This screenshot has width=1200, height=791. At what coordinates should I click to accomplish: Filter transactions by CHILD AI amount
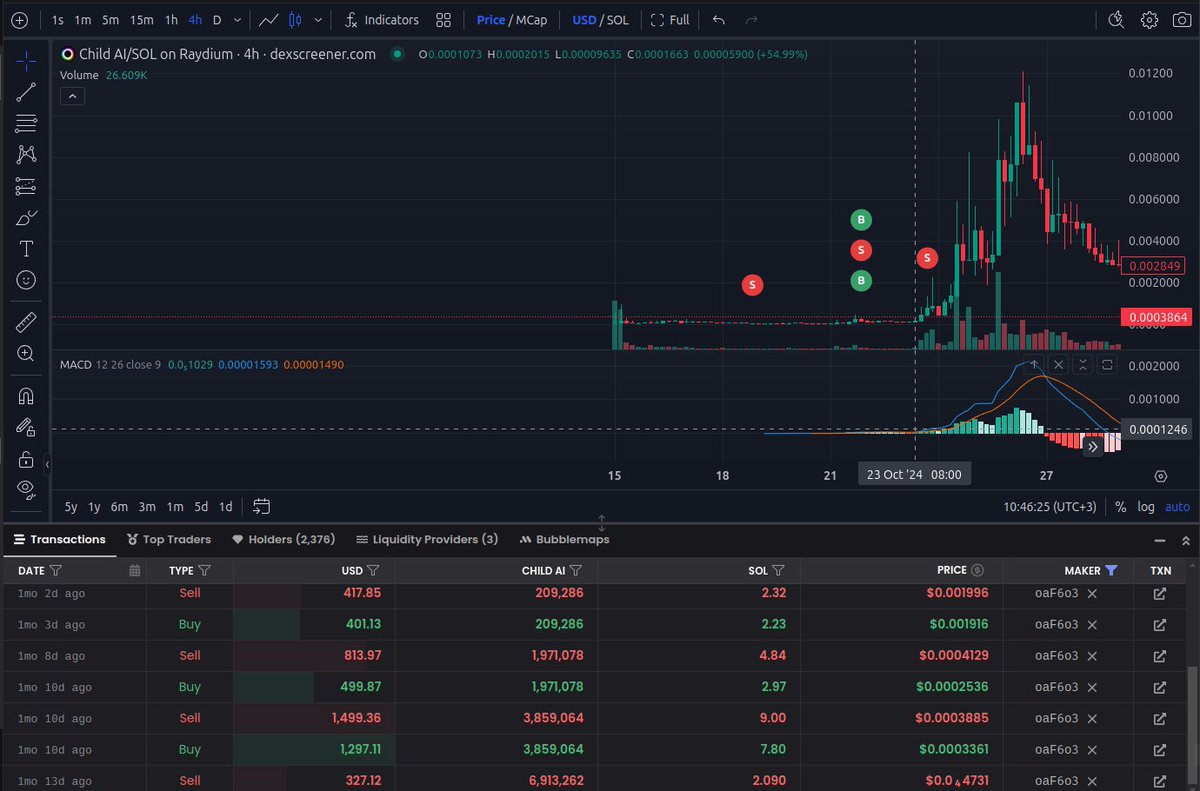[x=578, y=570]
